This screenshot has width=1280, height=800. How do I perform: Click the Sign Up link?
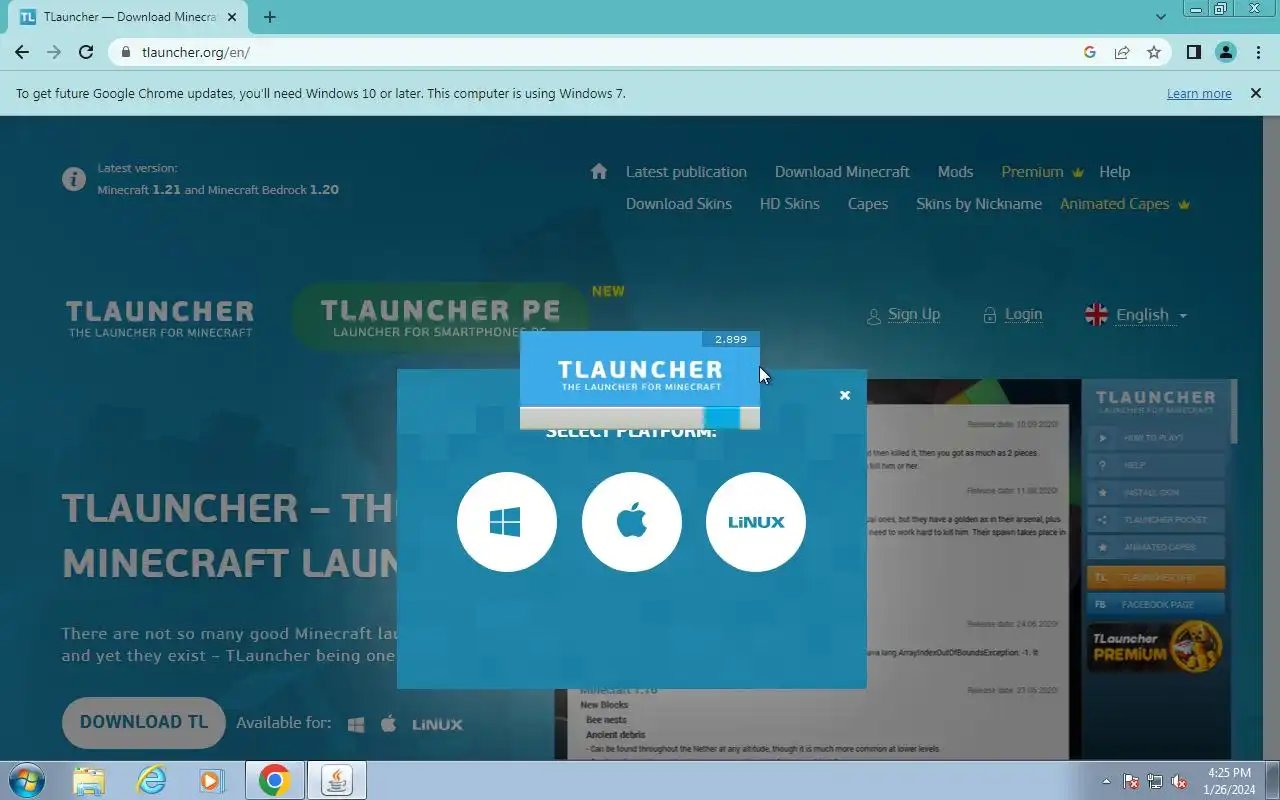point(903,314)
